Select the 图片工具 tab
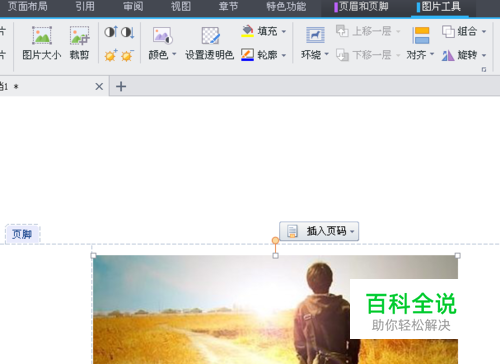500x364 pixels. (x=439, y=7)
